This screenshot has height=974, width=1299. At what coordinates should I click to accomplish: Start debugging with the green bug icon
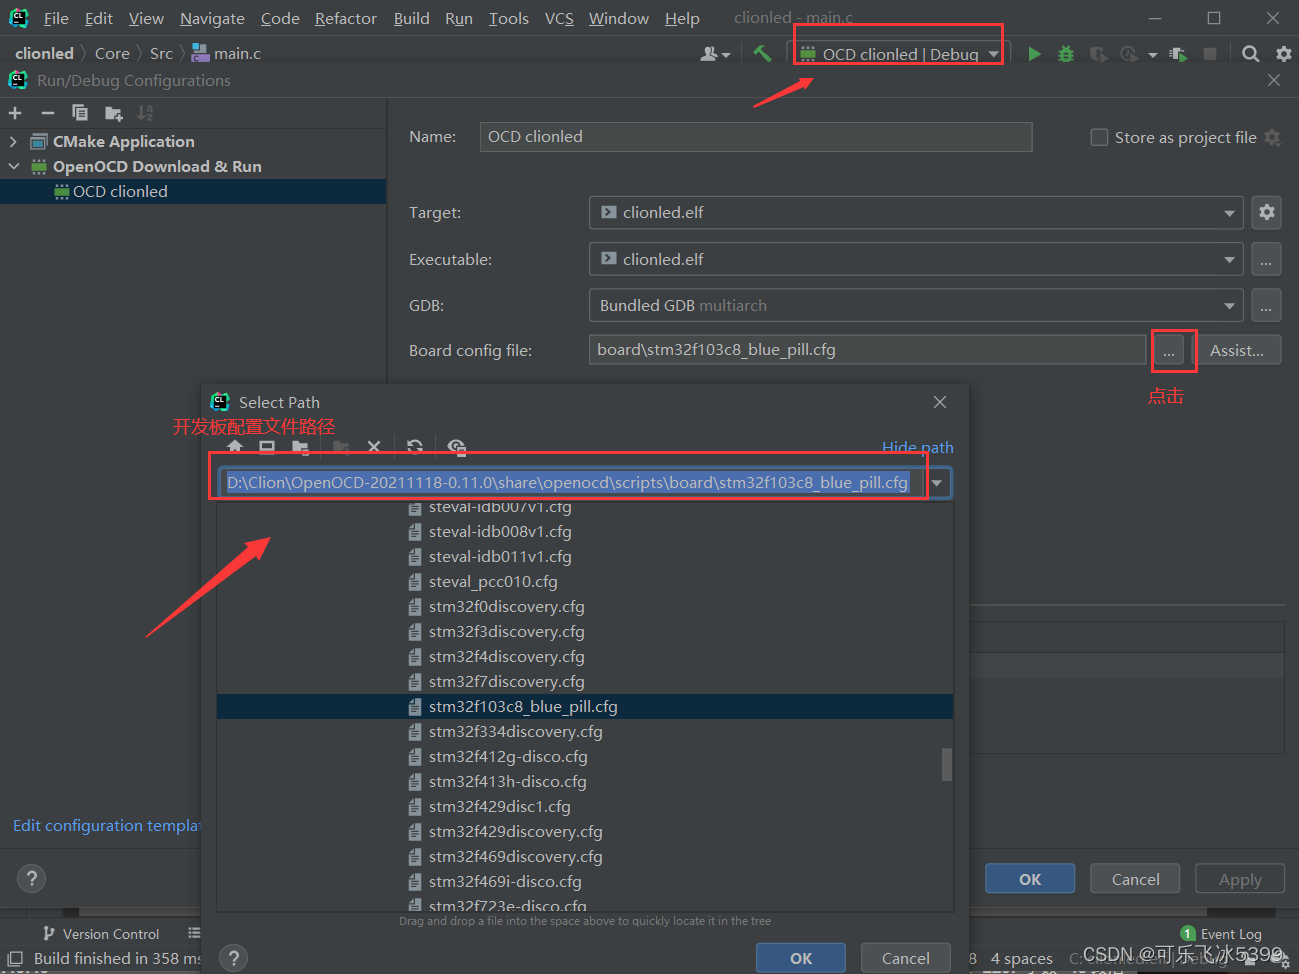[1066, 54]
